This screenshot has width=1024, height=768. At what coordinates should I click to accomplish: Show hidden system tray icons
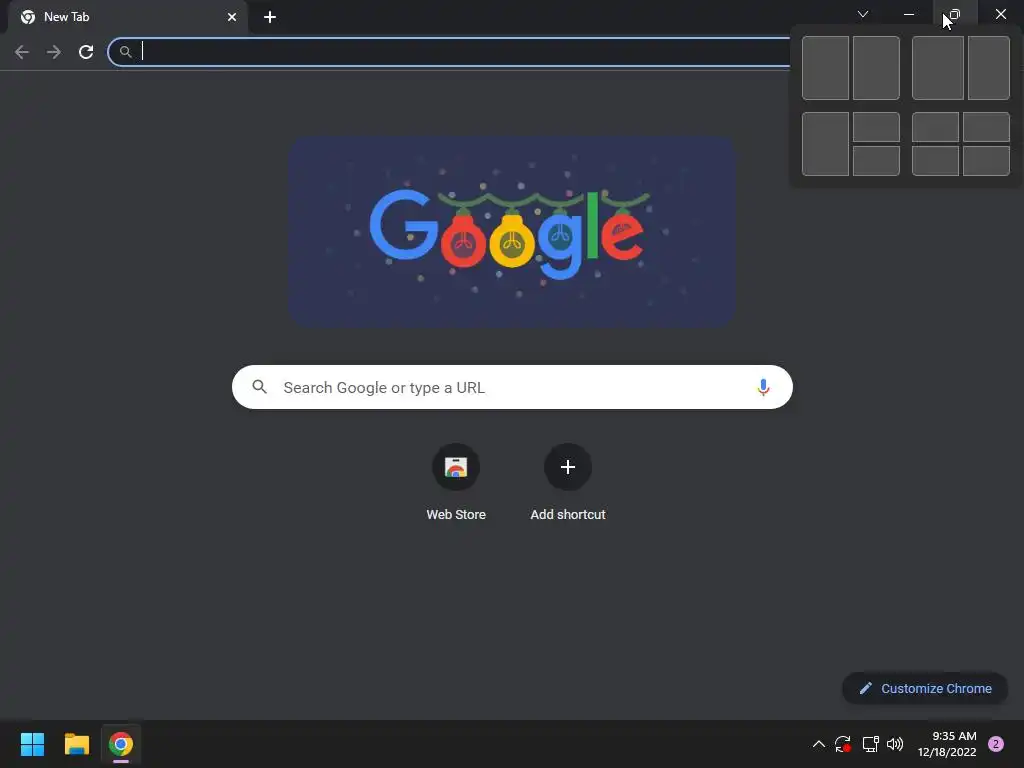[x=818, y=744]
